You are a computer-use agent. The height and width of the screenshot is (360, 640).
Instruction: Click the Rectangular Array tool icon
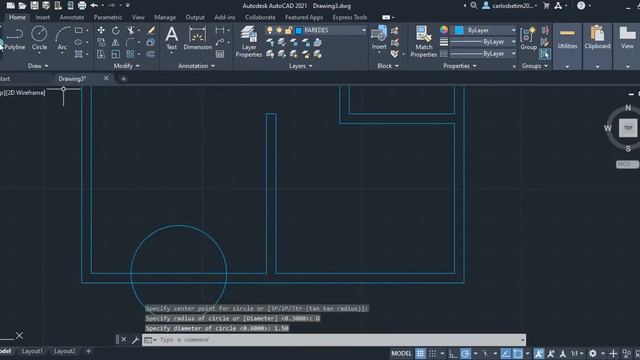point(131,54)
